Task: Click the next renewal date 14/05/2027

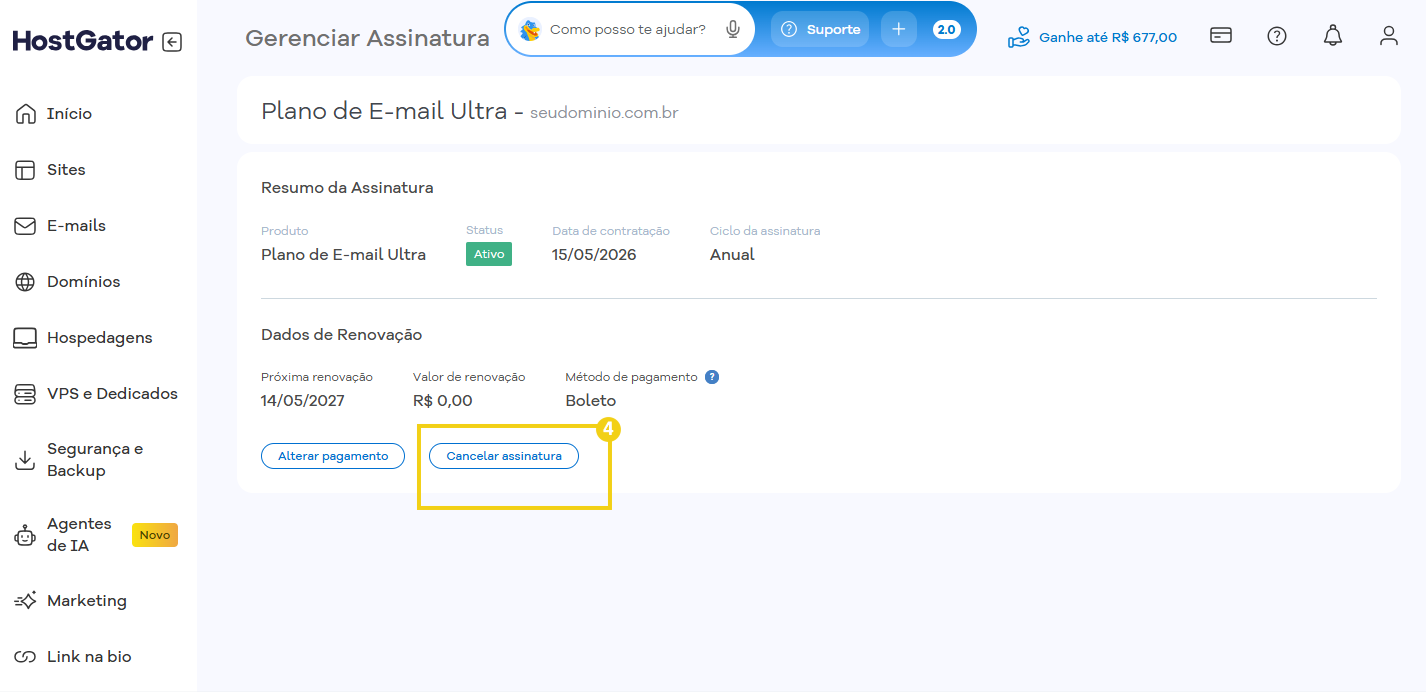Action: [303, 400]
